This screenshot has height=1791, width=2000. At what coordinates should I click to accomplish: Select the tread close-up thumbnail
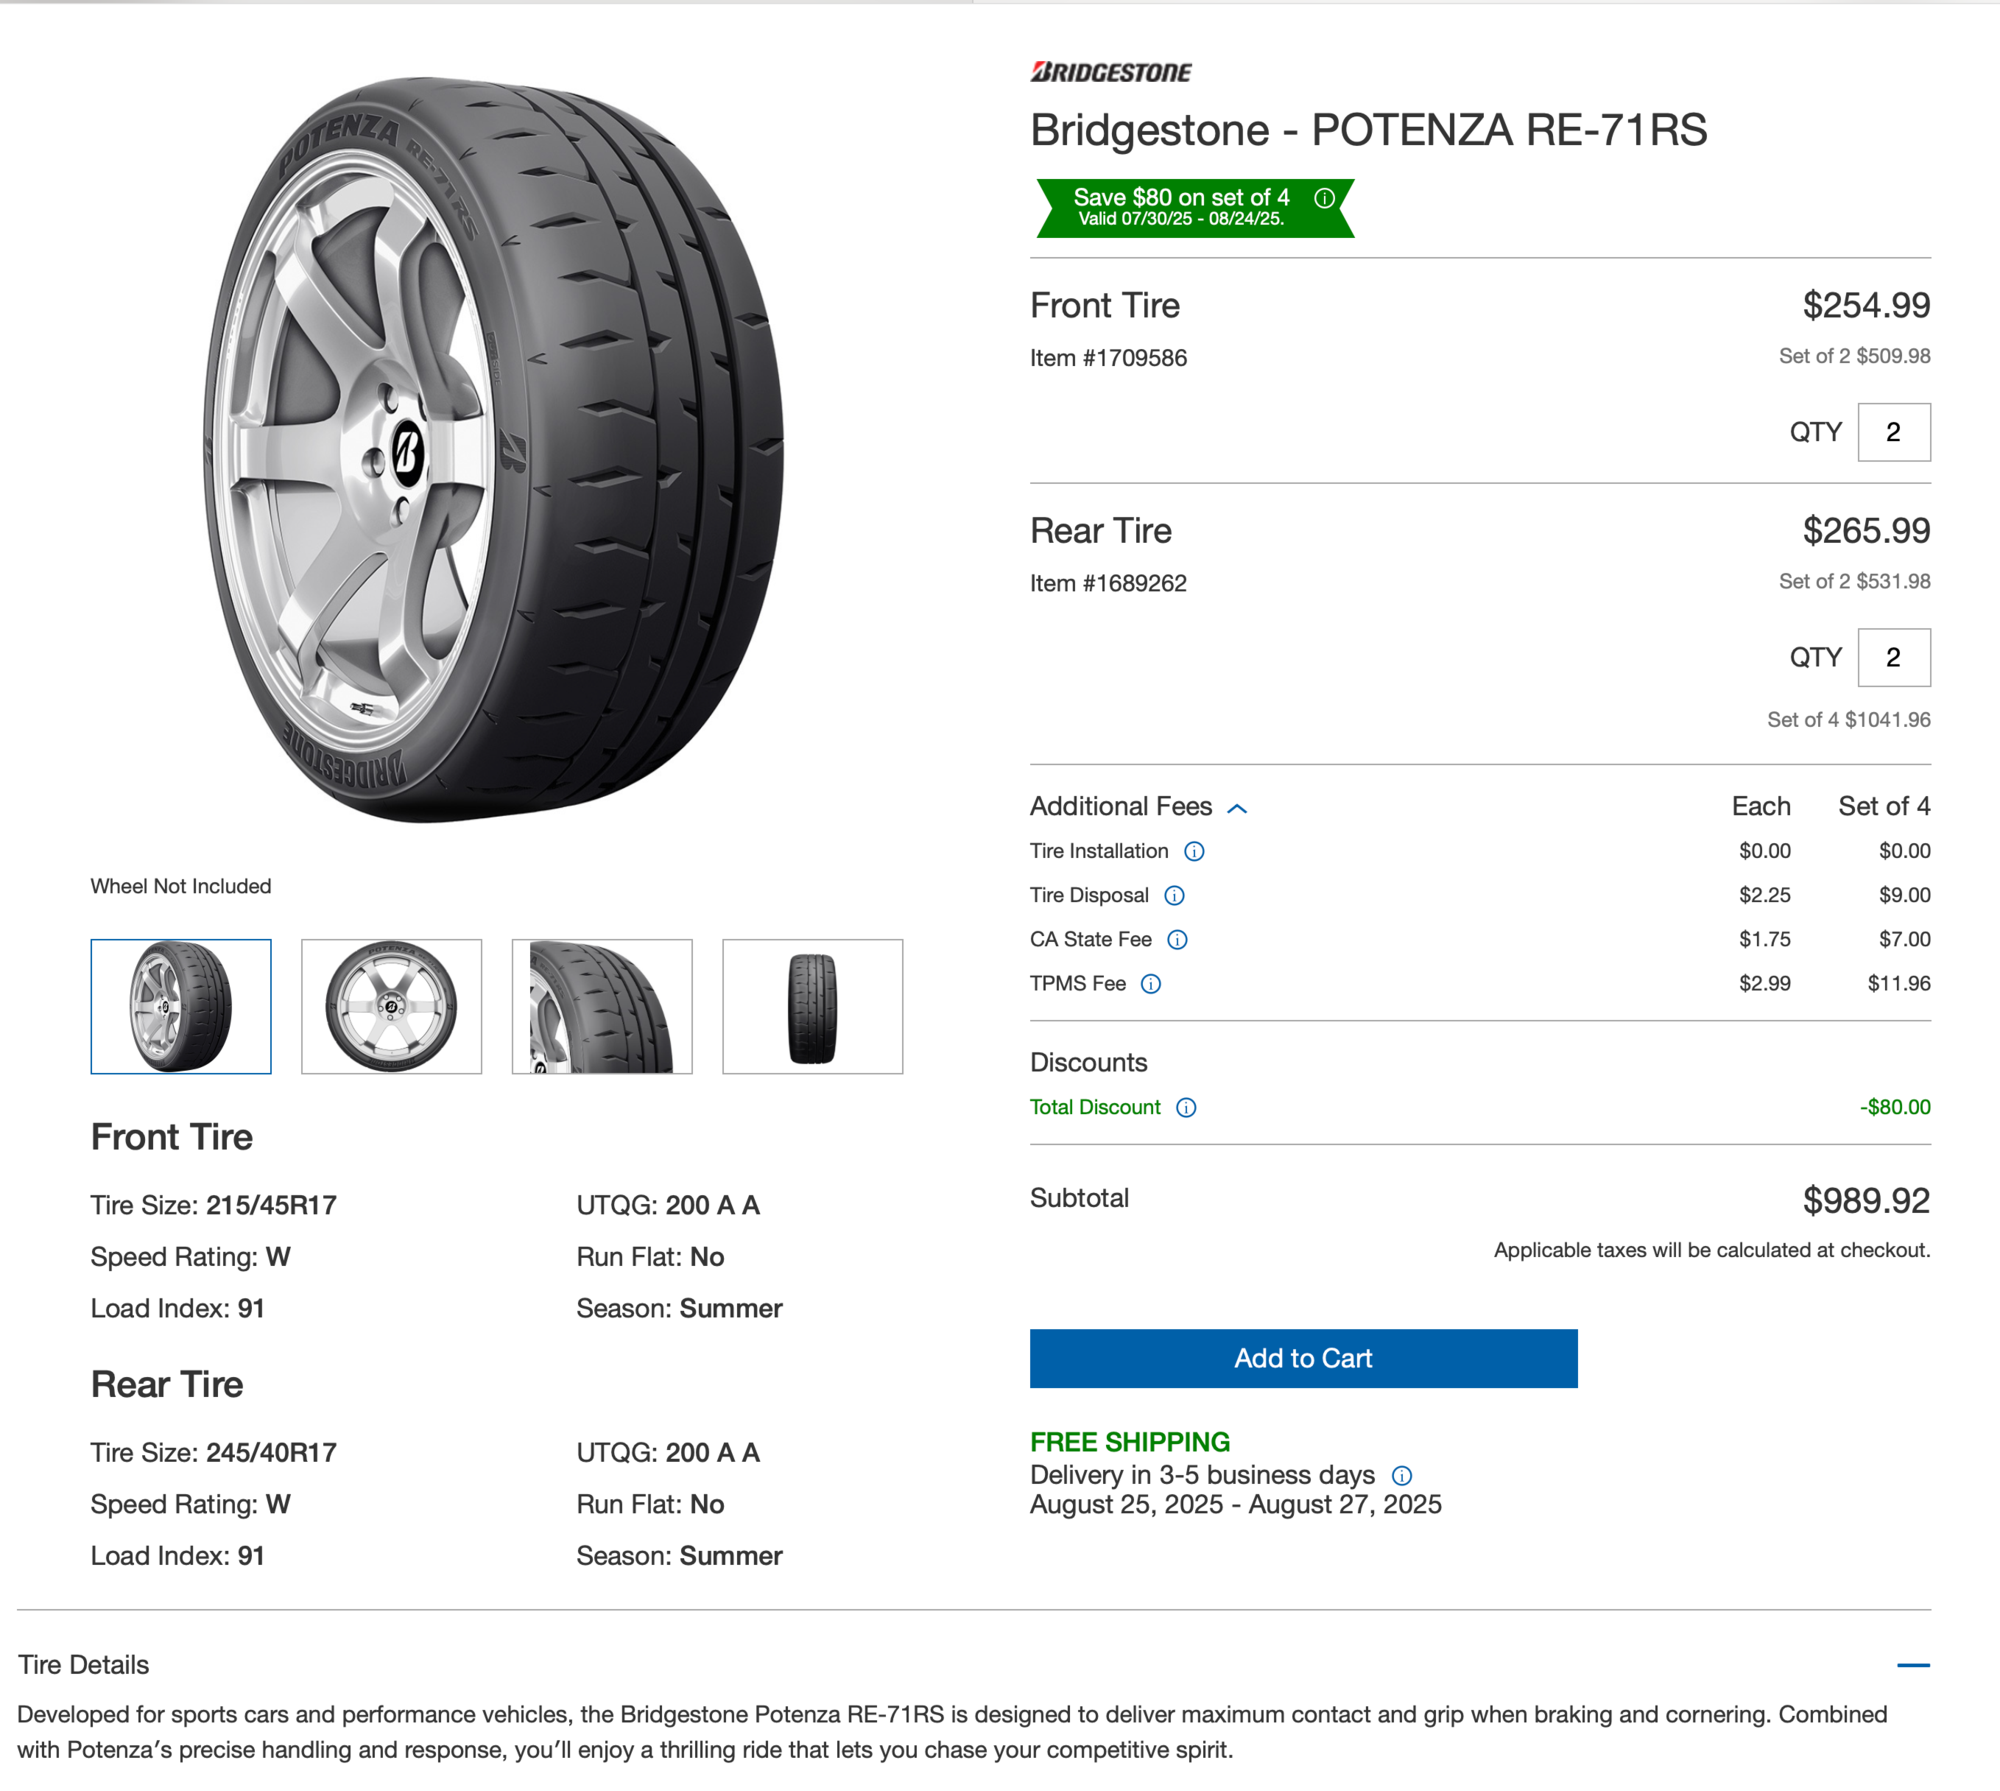coord(602,1006)
